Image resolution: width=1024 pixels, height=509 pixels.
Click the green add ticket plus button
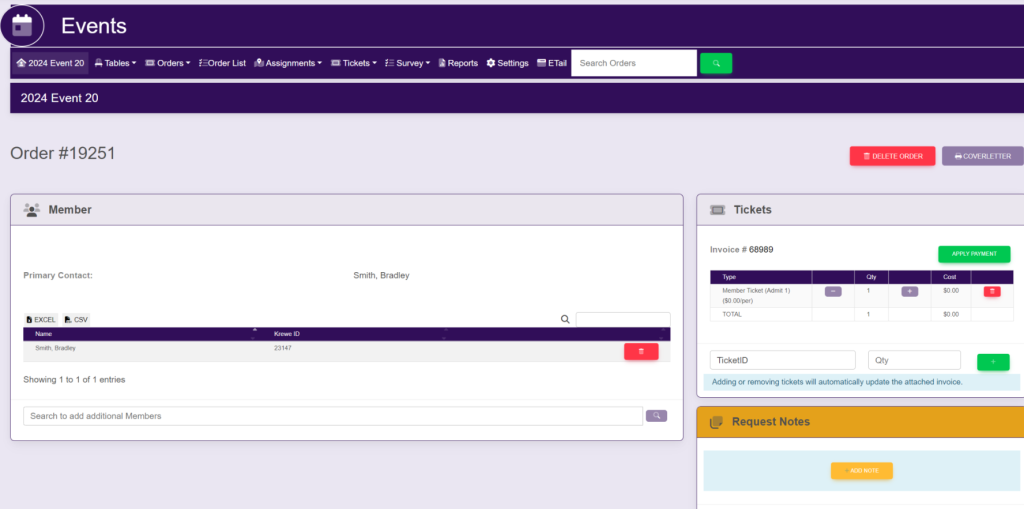pos(992,361)
